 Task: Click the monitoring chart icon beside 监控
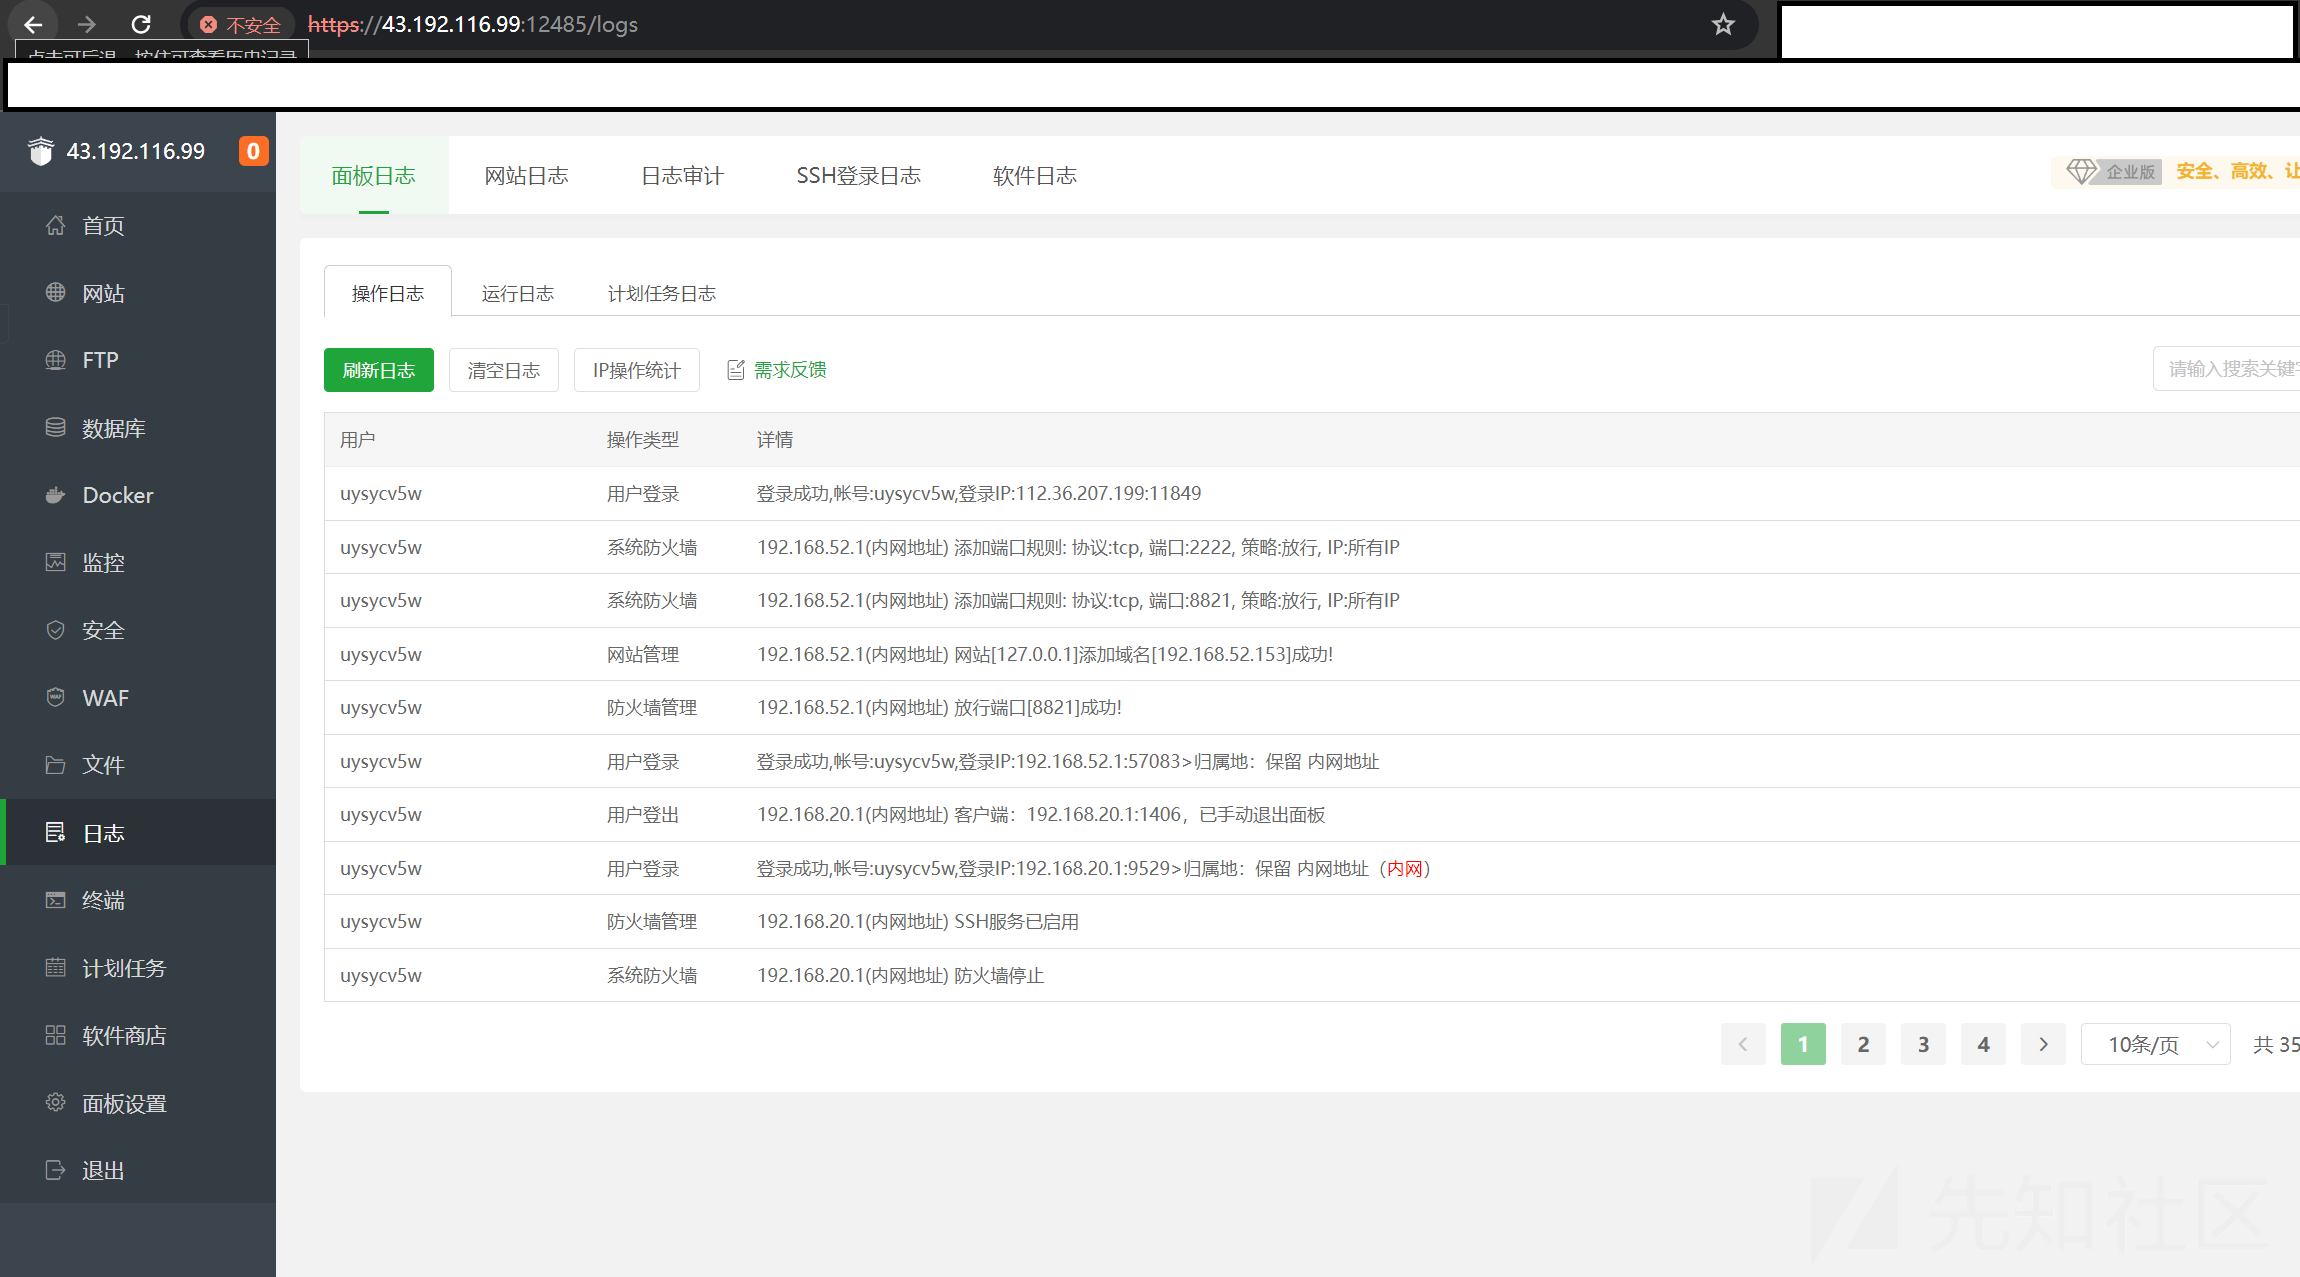click(56, 562)
